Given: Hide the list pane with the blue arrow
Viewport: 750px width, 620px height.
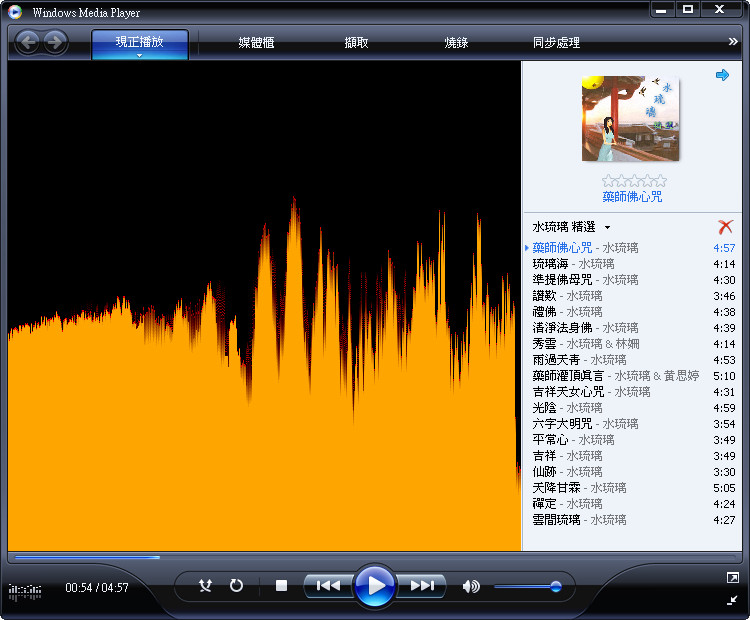Looking at the screenshot, I should (722, 75).
